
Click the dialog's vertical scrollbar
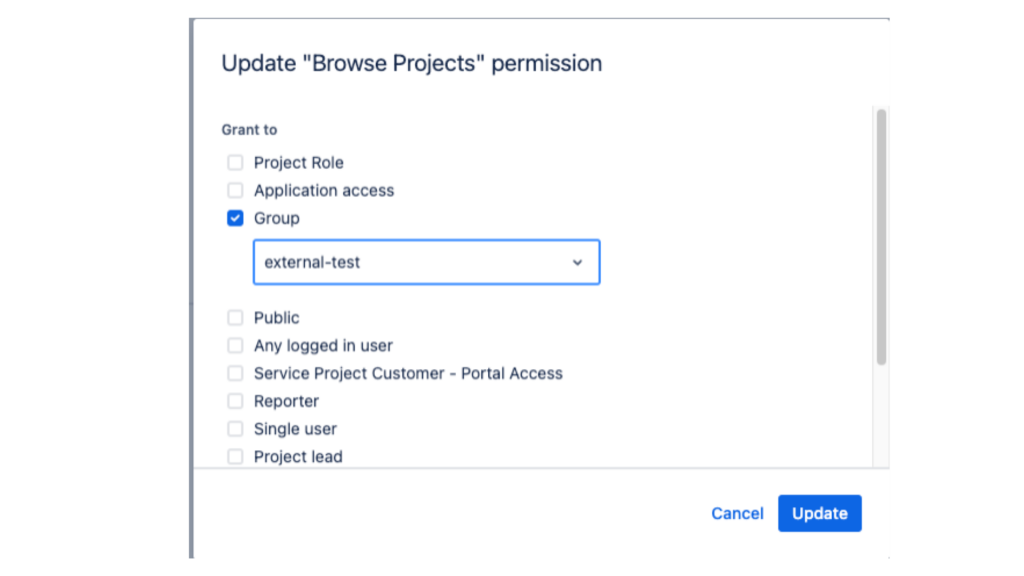click(x=881, y=237)
